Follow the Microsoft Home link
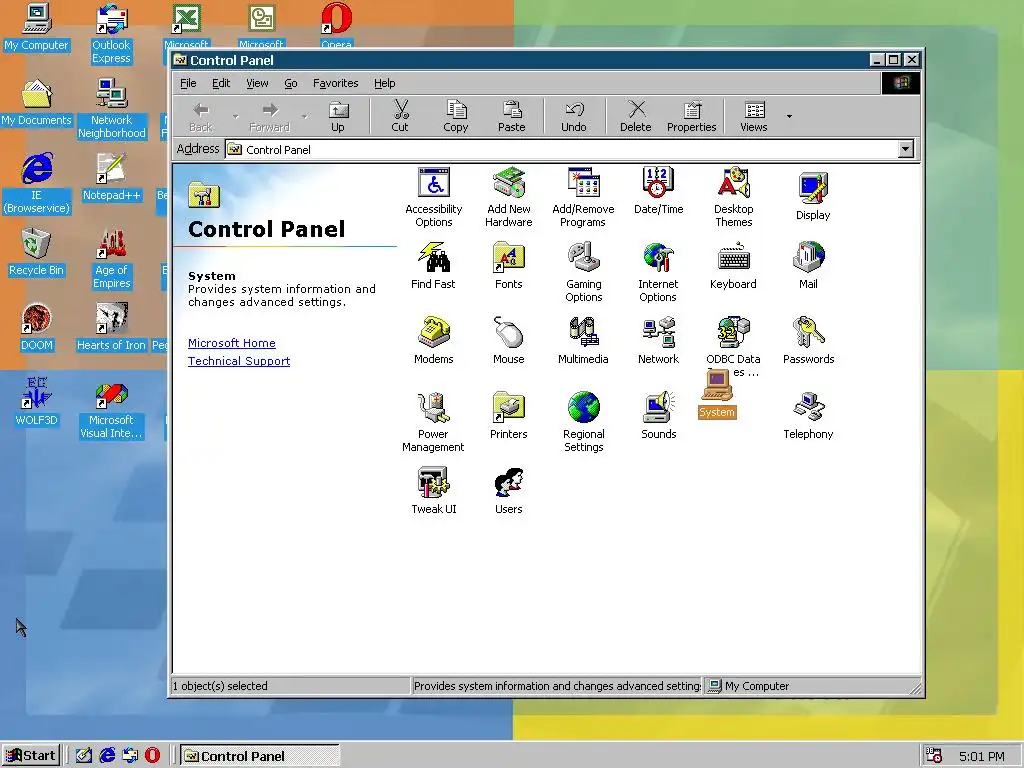Viewport: 1024px width, 768px height. click(232, 343)
